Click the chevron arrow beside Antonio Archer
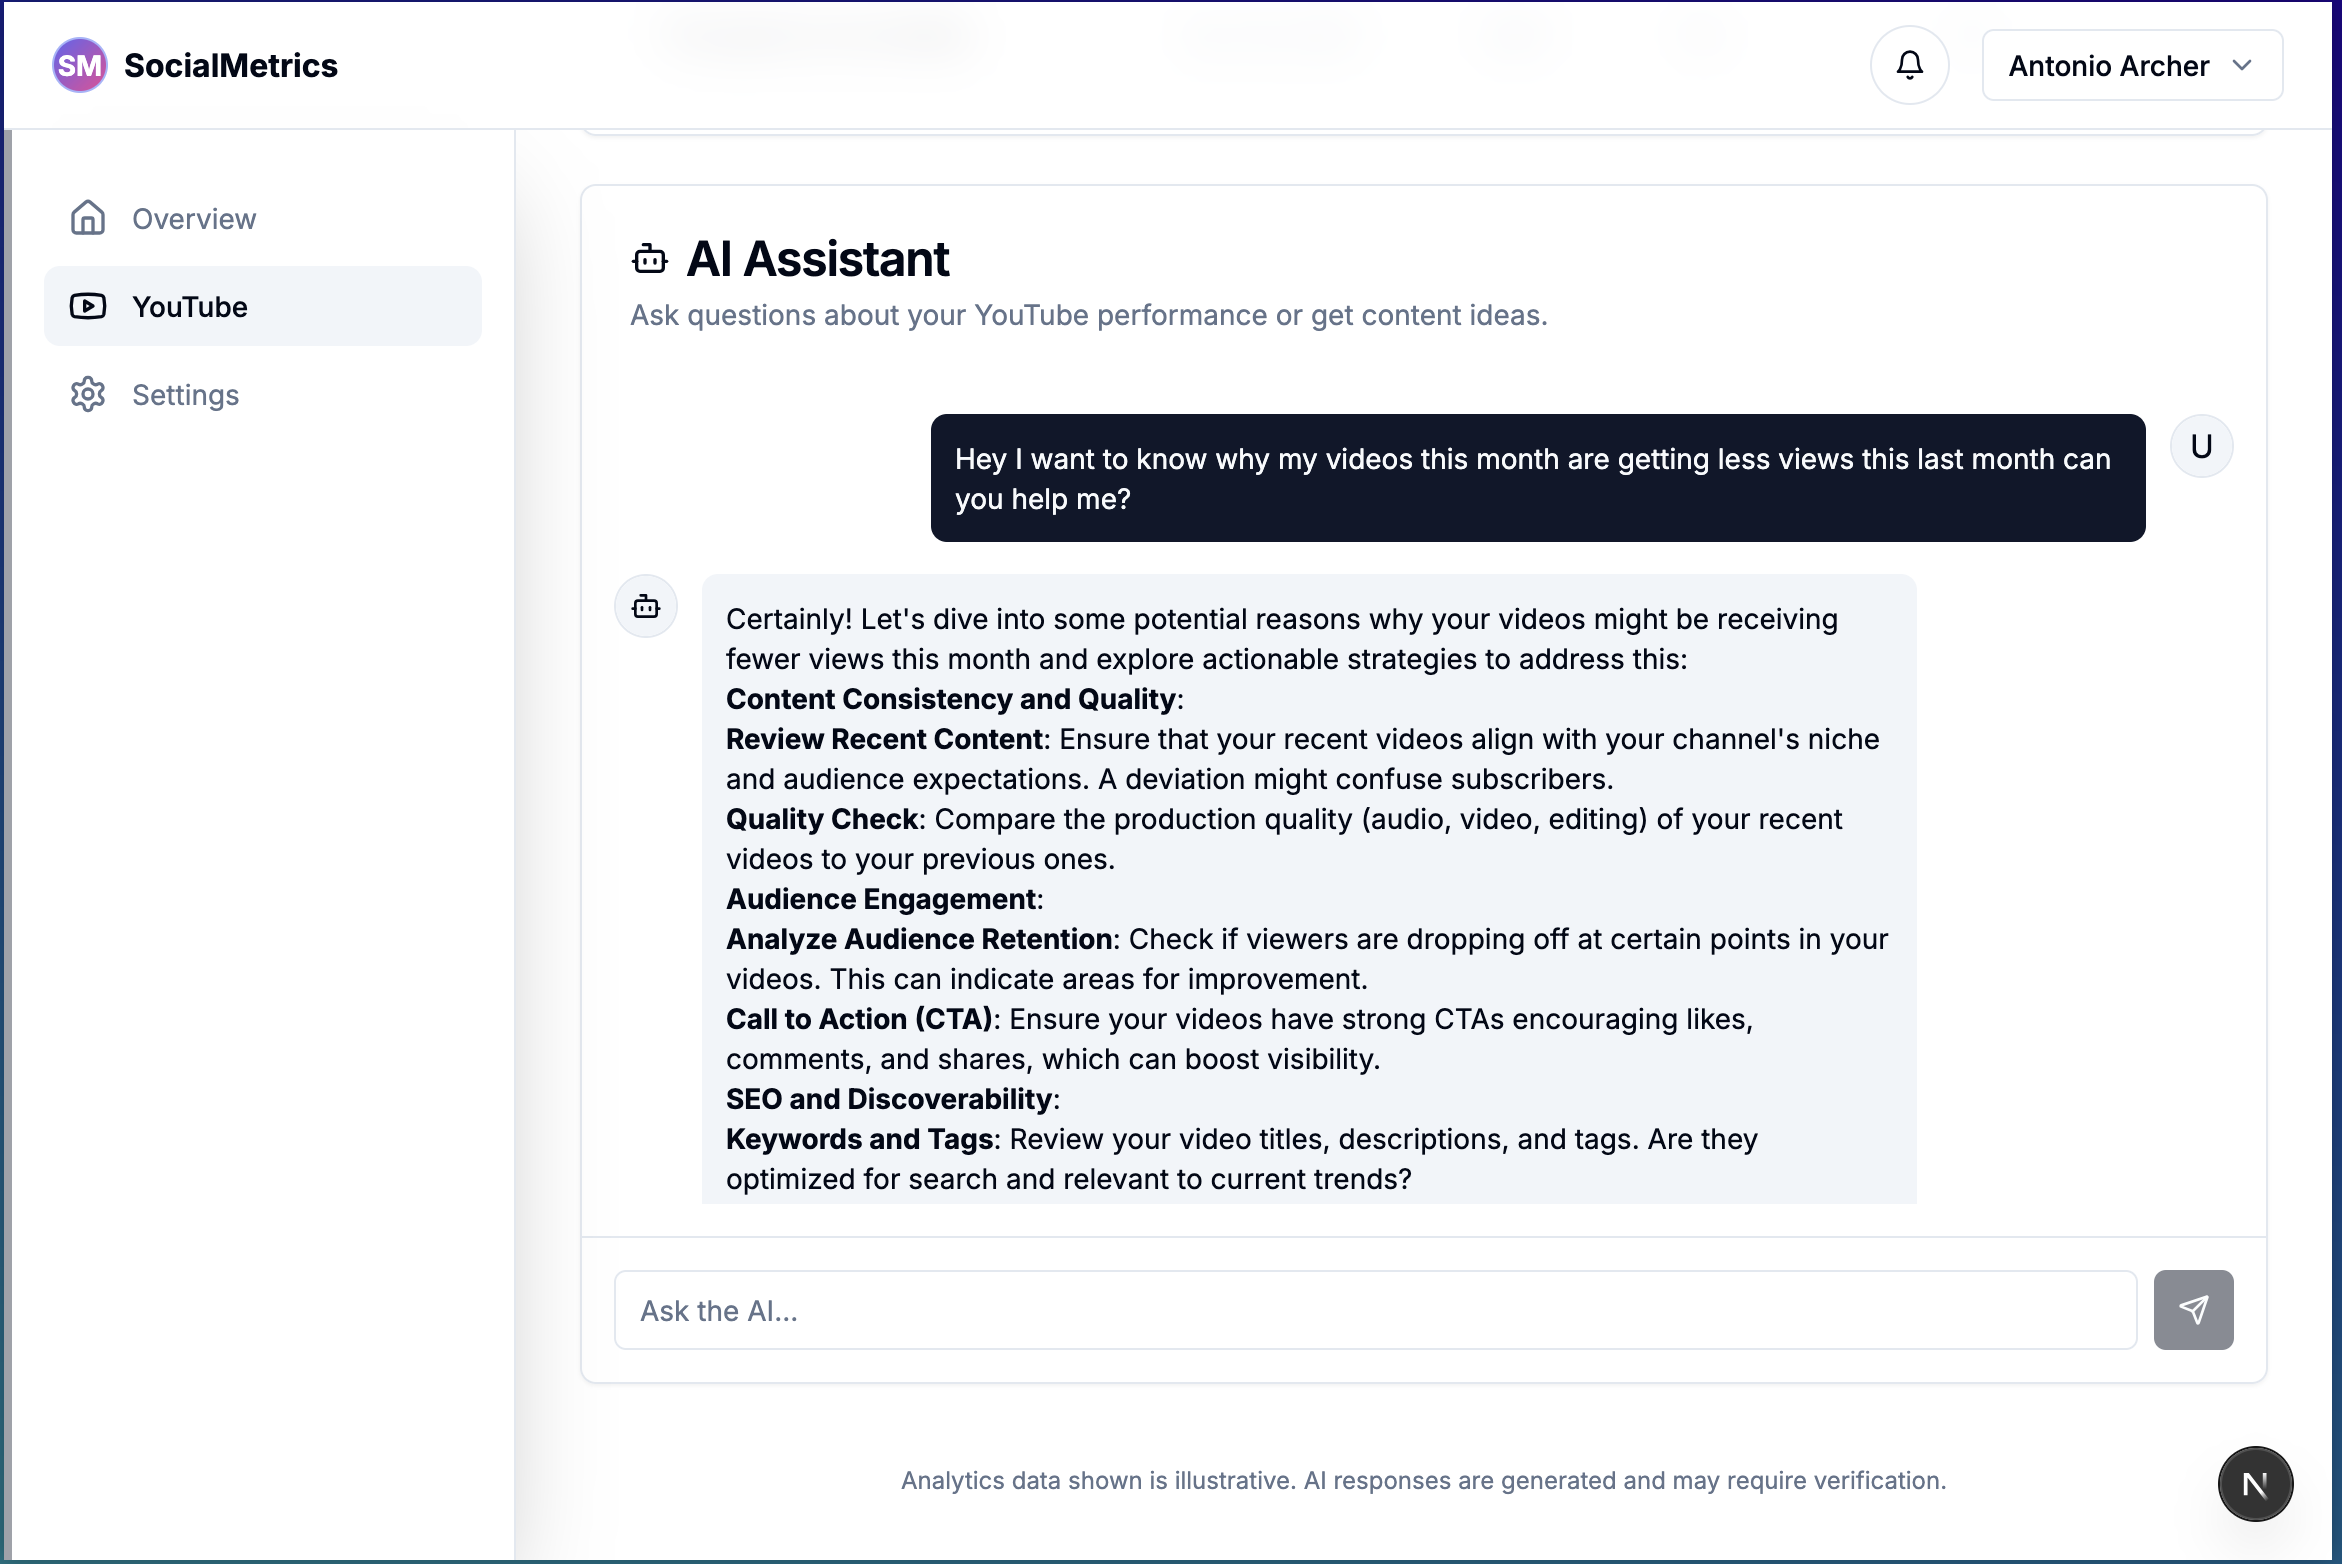This screenshot has width=2342, height=1564. pos(2242,66)
